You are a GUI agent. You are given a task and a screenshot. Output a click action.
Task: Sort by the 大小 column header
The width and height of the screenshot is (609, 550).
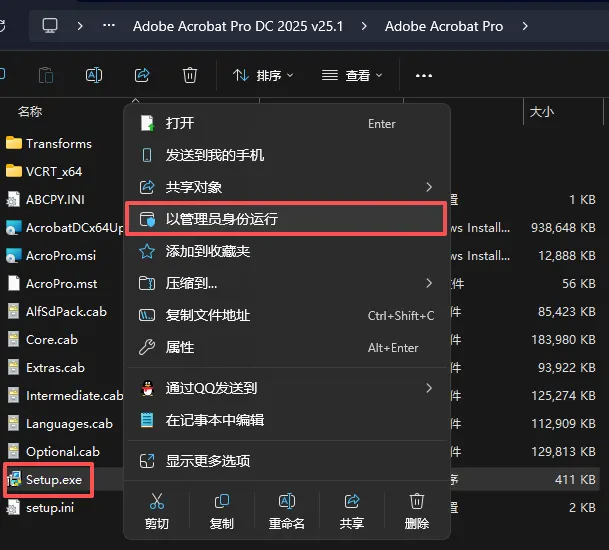(x=541, y=112)
